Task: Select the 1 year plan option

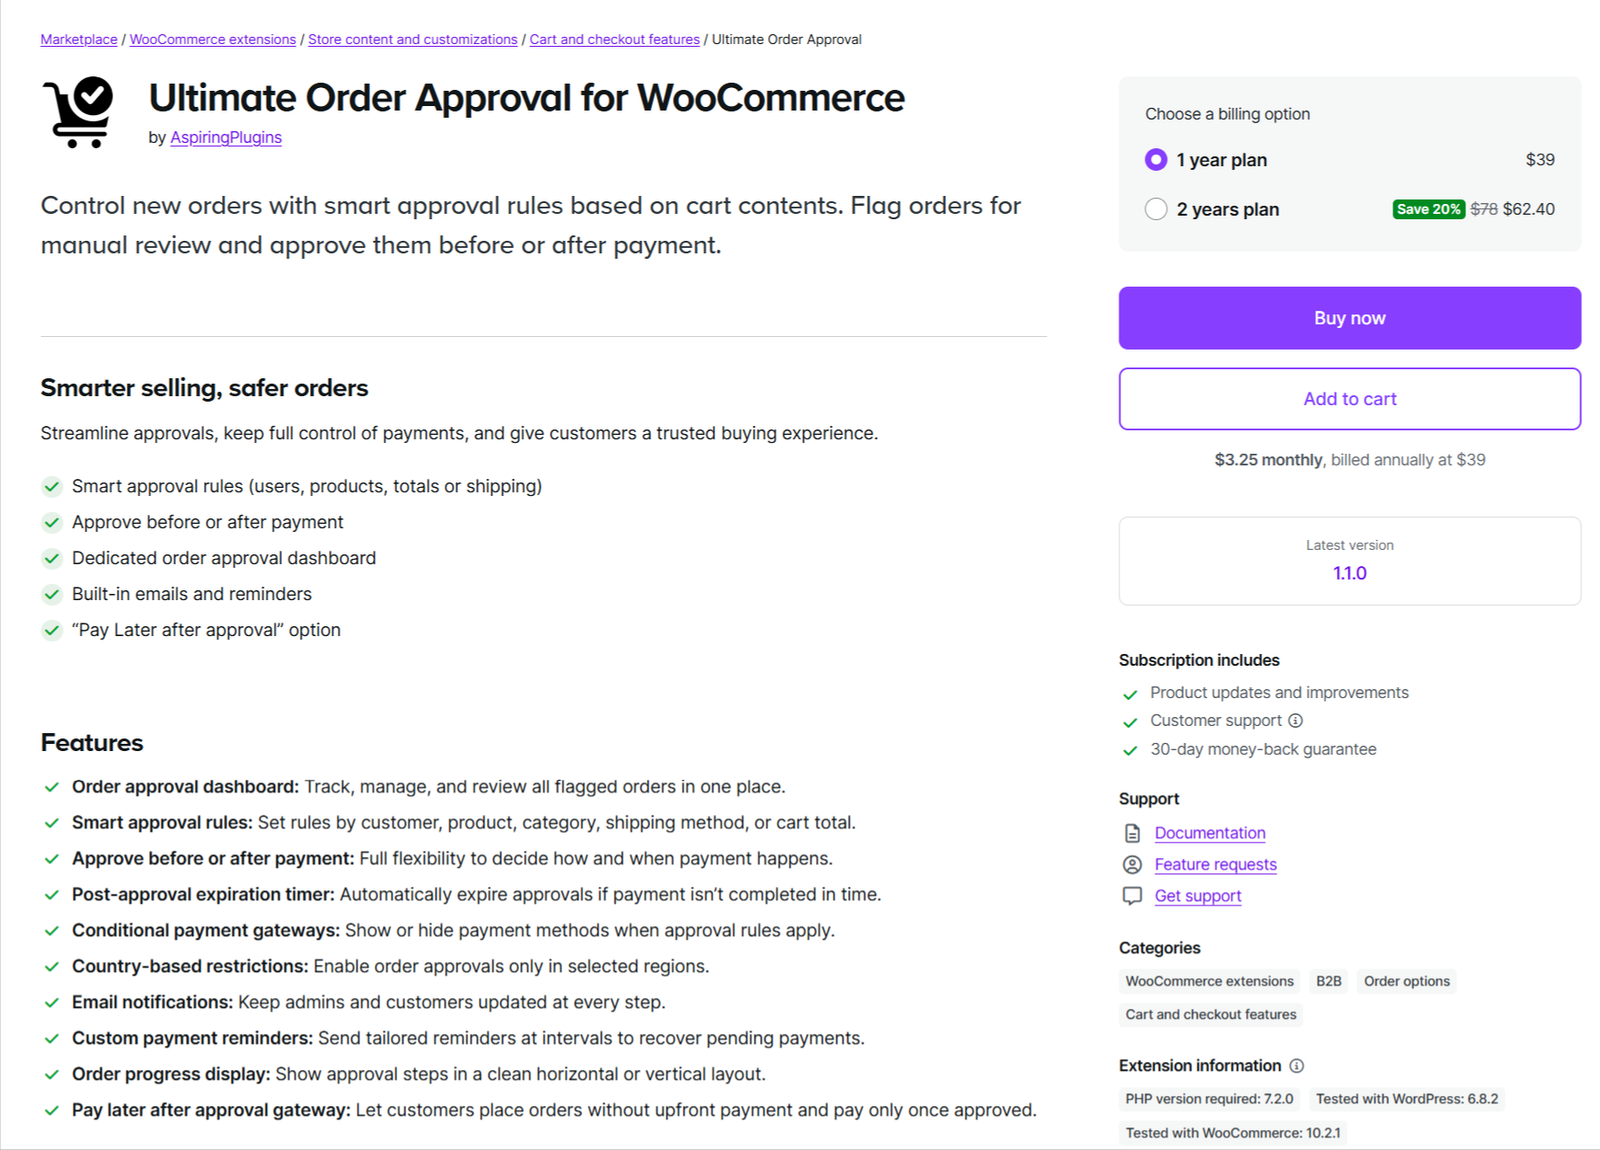Action: pos(1156,160)
